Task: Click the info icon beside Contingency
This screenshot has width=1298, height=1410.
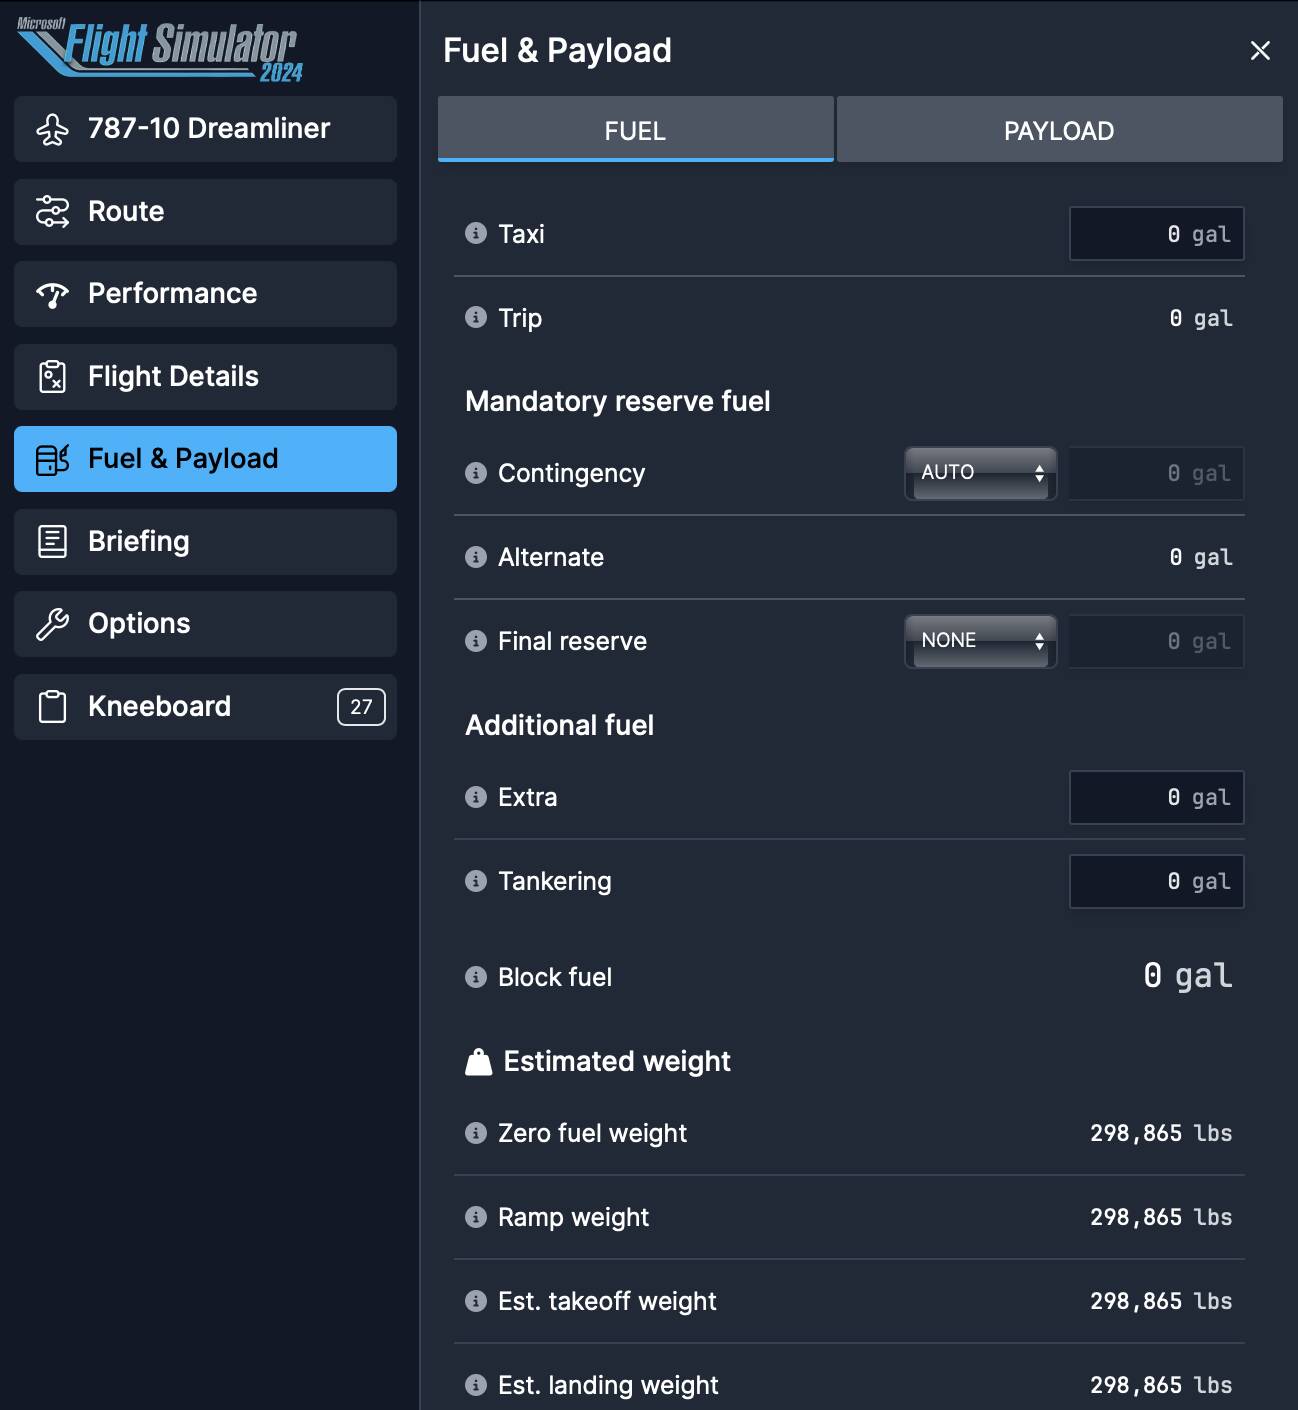Action: coord(476,472)
